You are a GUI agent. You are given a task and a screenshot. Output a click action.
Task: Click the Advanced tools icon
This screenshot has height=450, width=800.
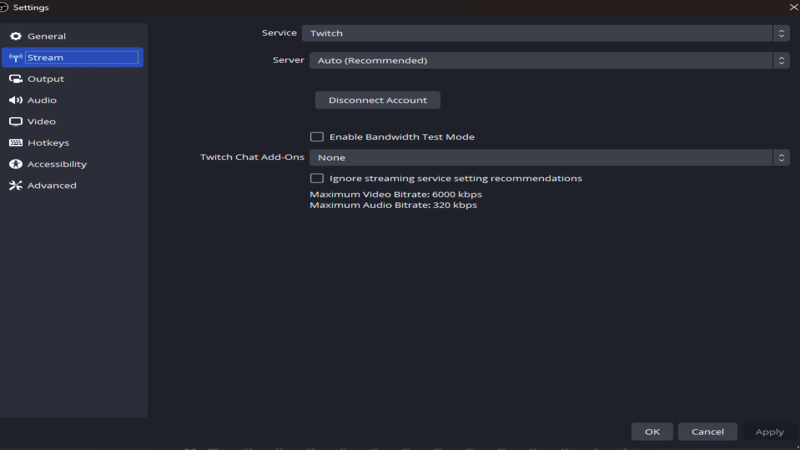coord(15,185)
